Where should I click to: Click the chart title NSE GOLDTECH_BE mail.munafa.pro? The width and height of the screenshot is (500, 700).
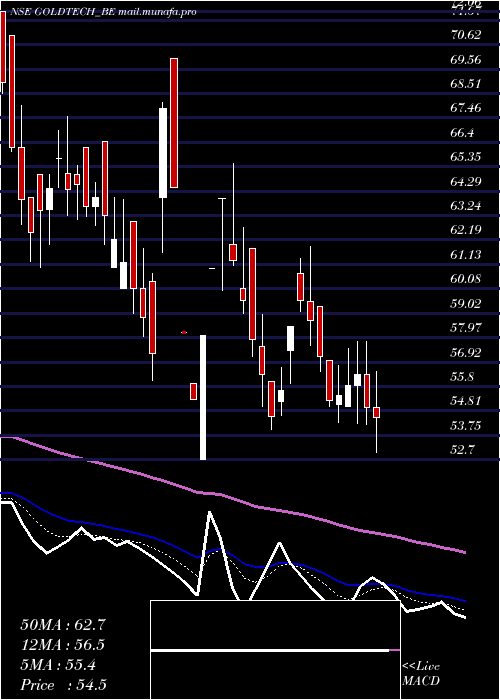pos(102,12)
